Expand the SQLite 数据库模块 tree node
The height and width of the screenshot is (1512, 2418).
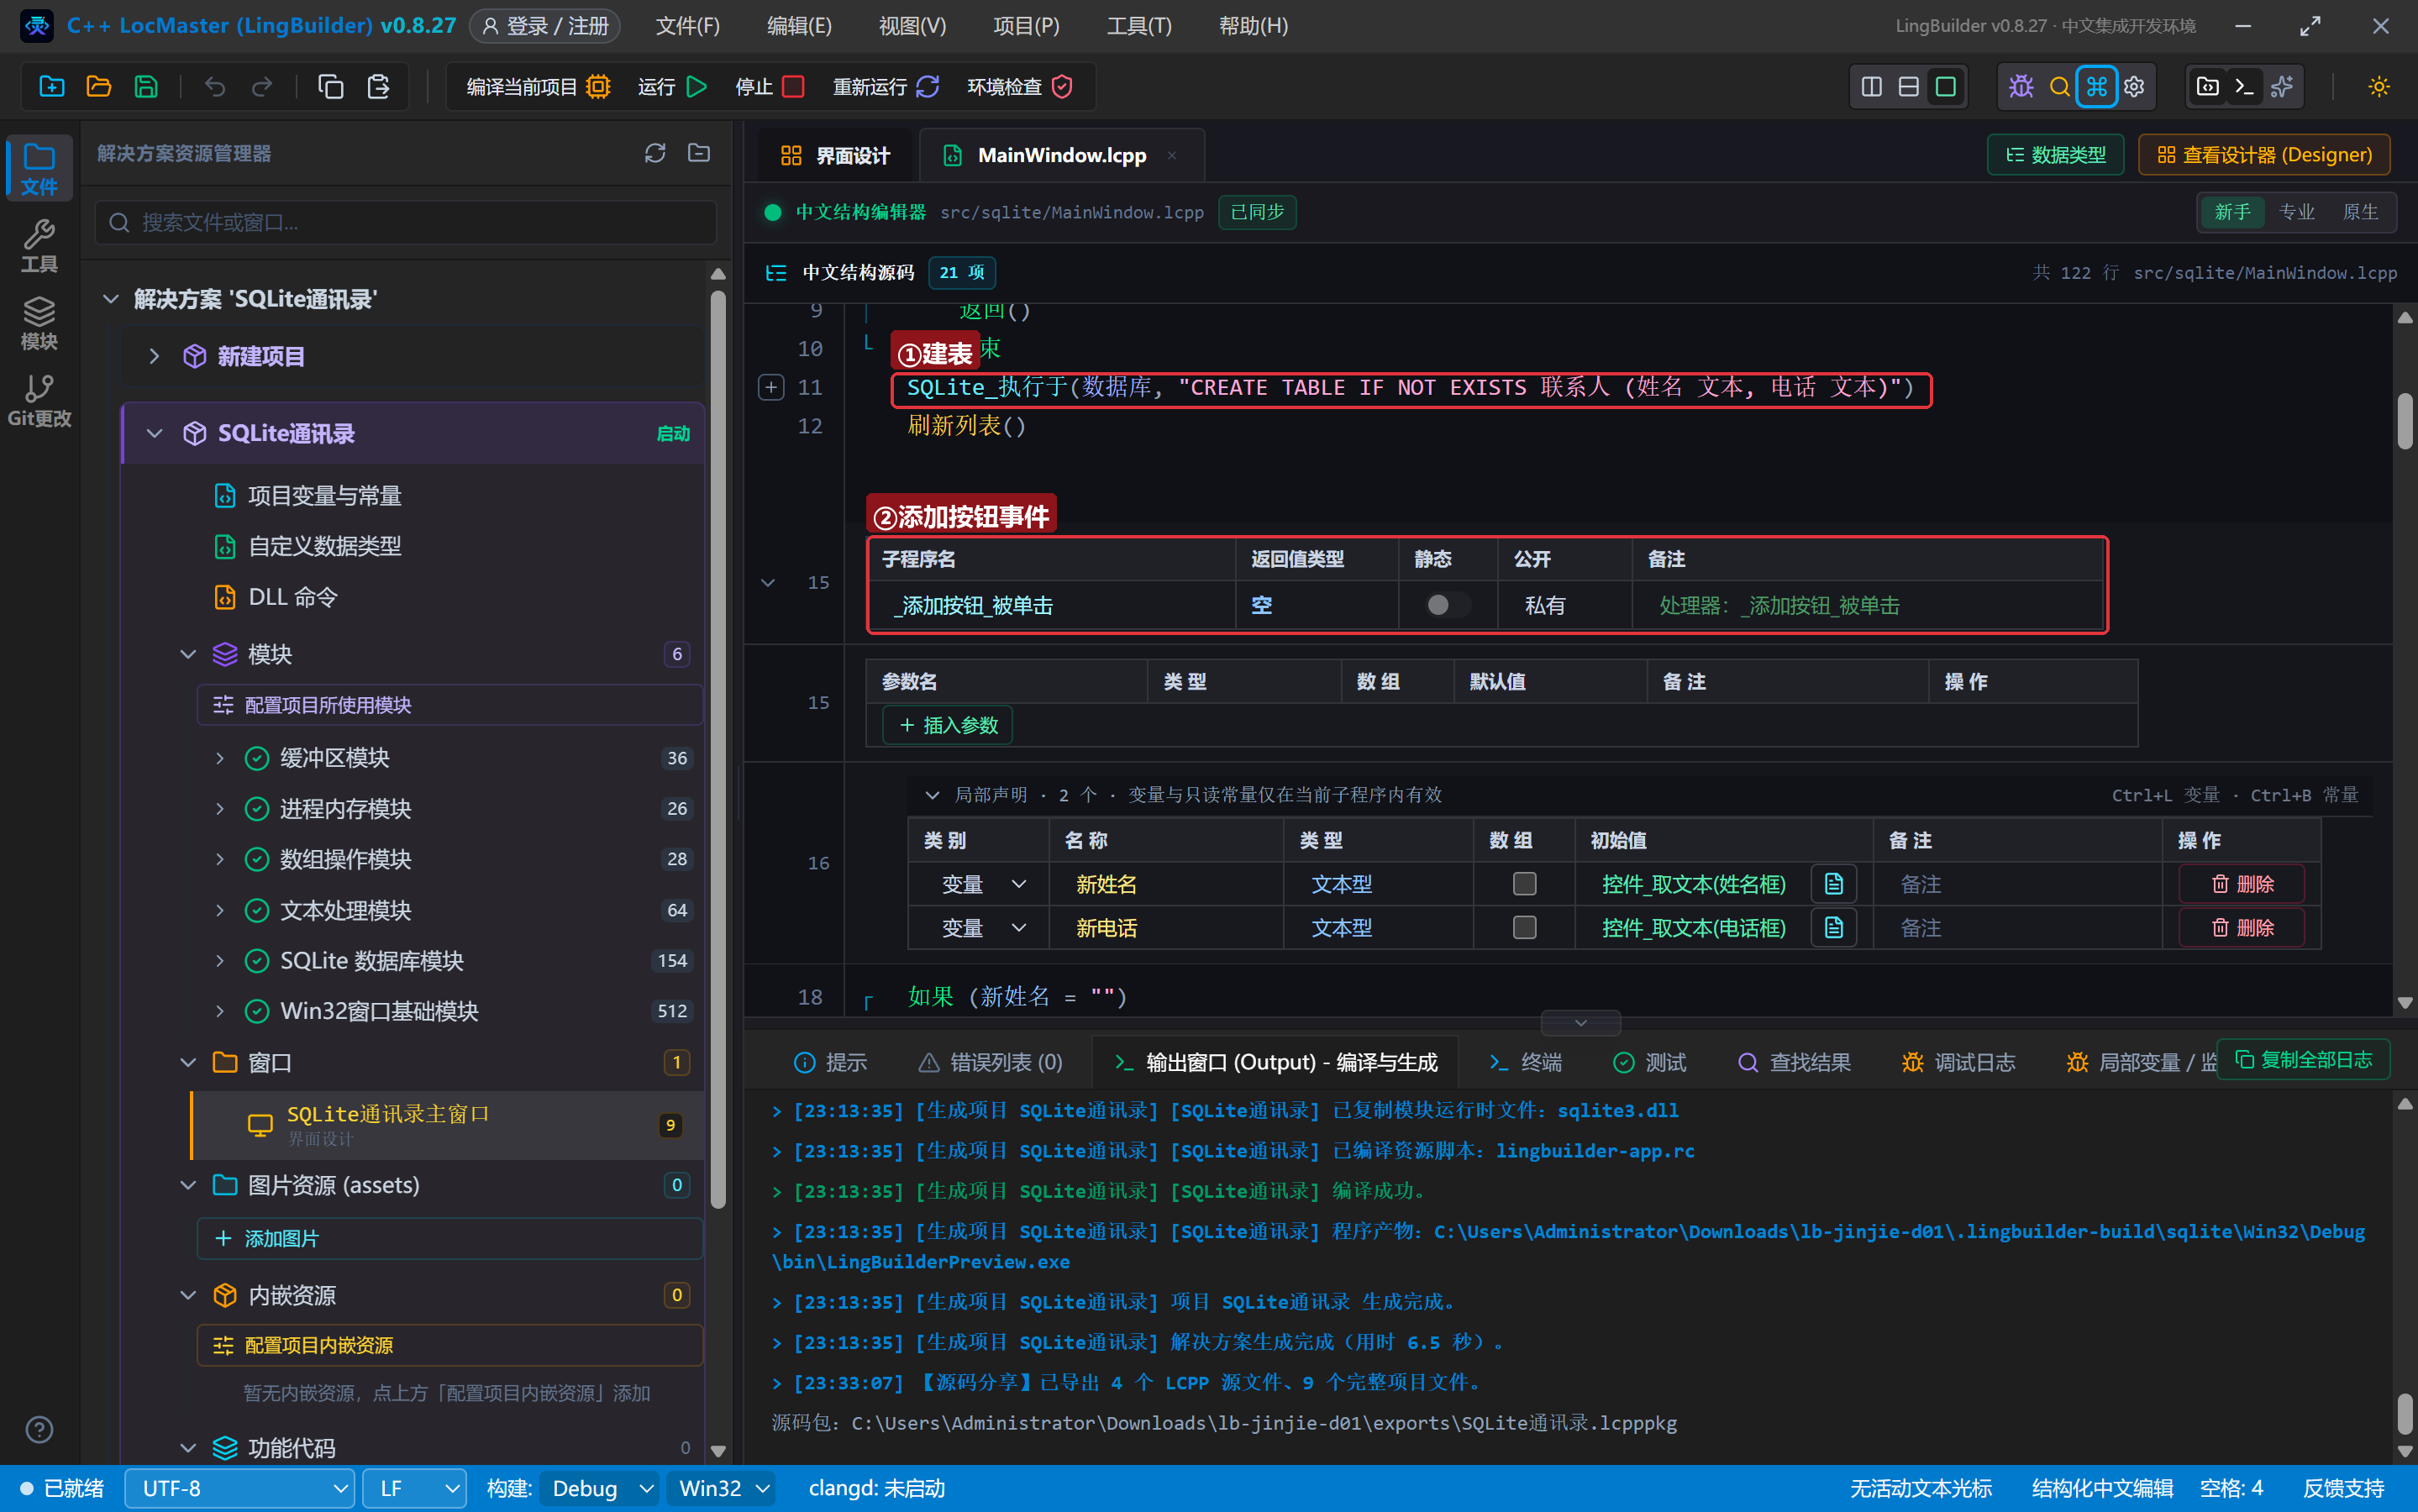coord(220,961)
